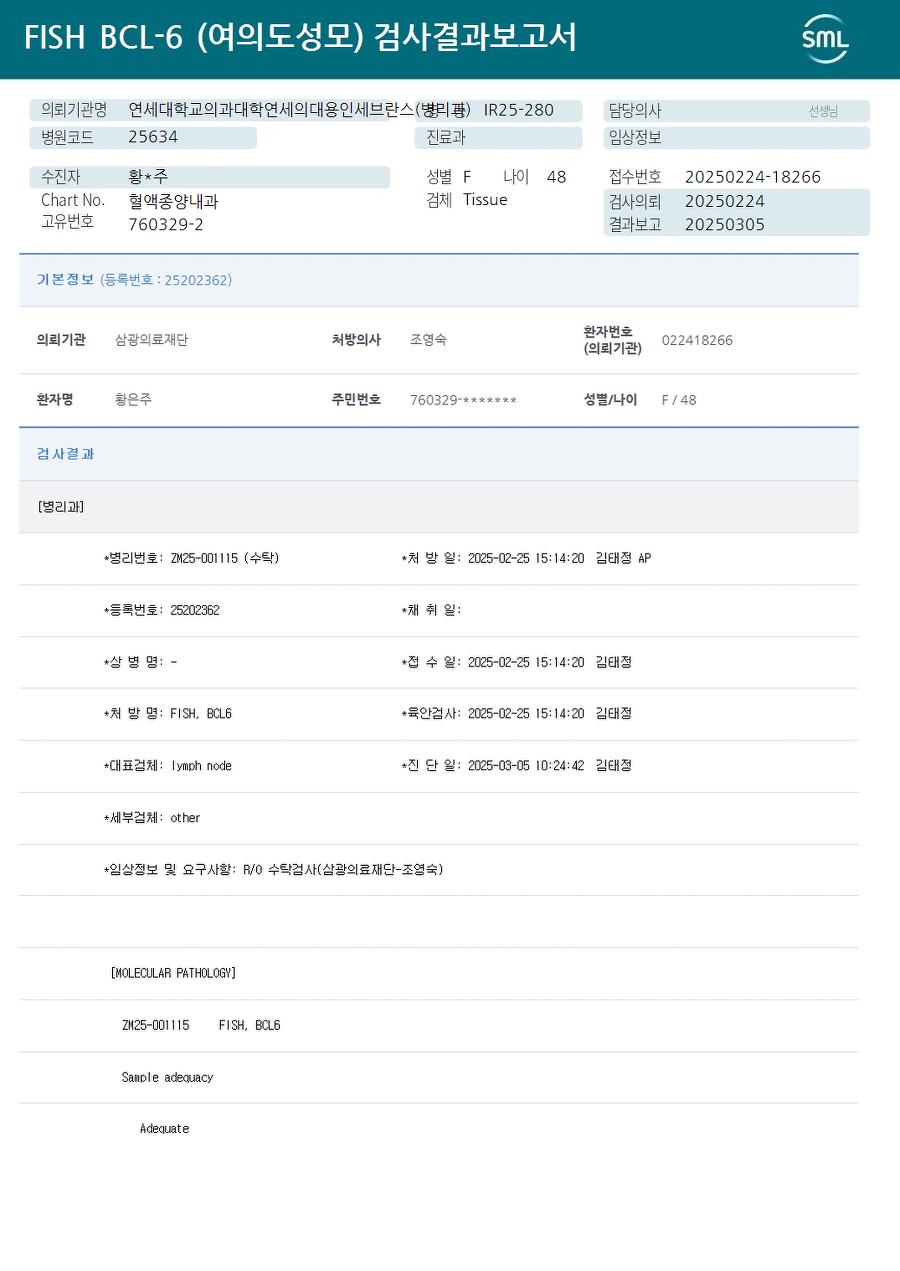Click the SML logo icon
Image resolution: width=900 pixels, height=1271 pixels.
point(825,39)
